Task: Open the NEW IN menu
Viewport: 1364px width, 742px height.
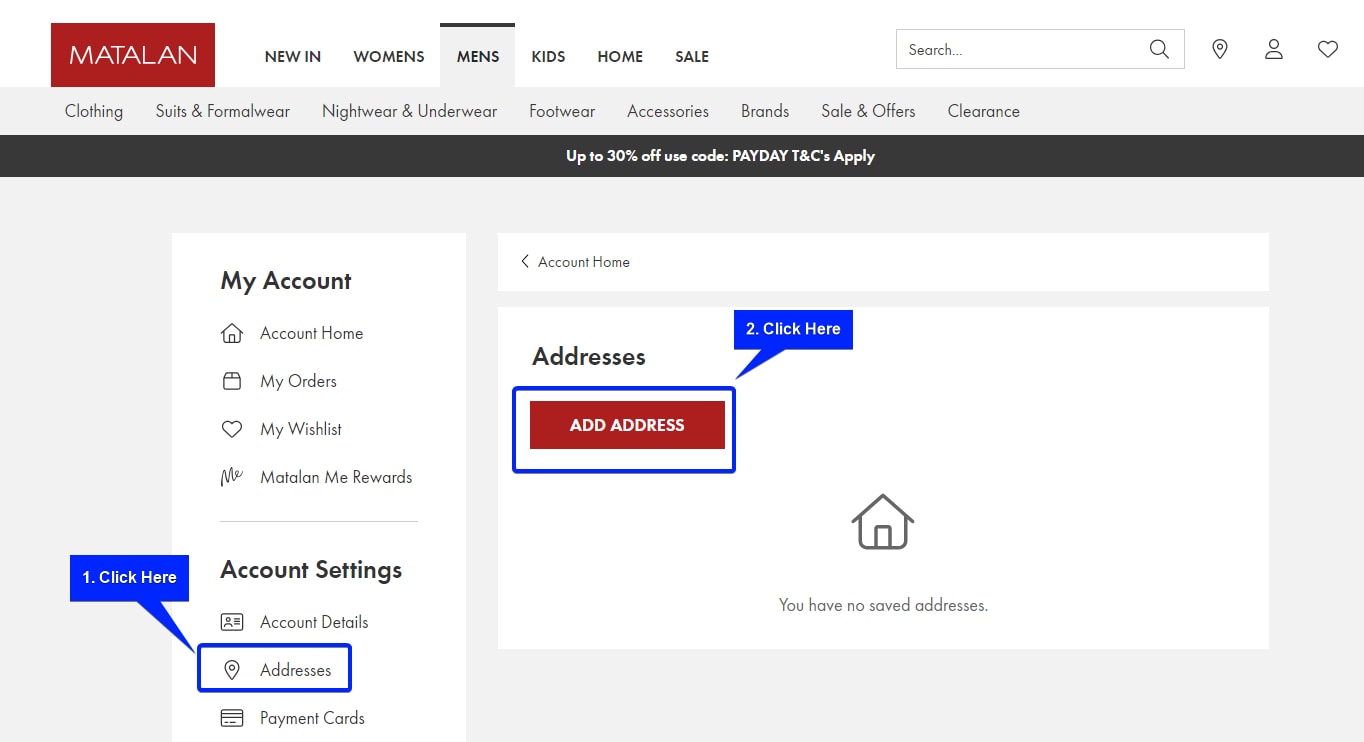Action: (293, 57)
